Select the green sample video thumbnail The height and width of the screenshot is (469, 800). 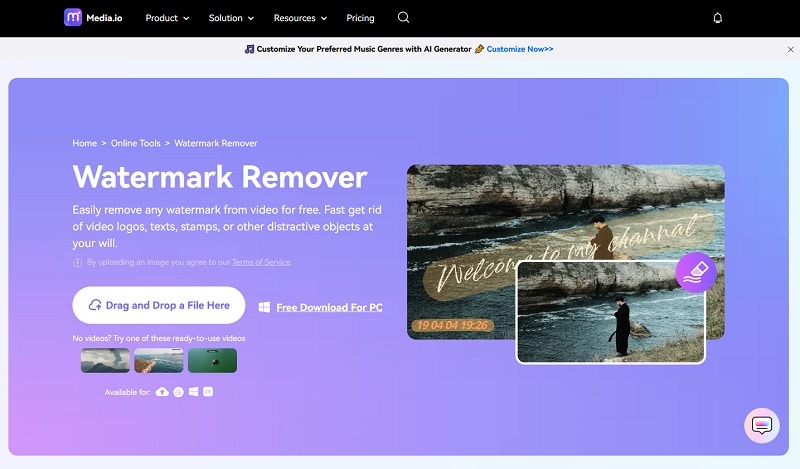(x=212, y=360)
